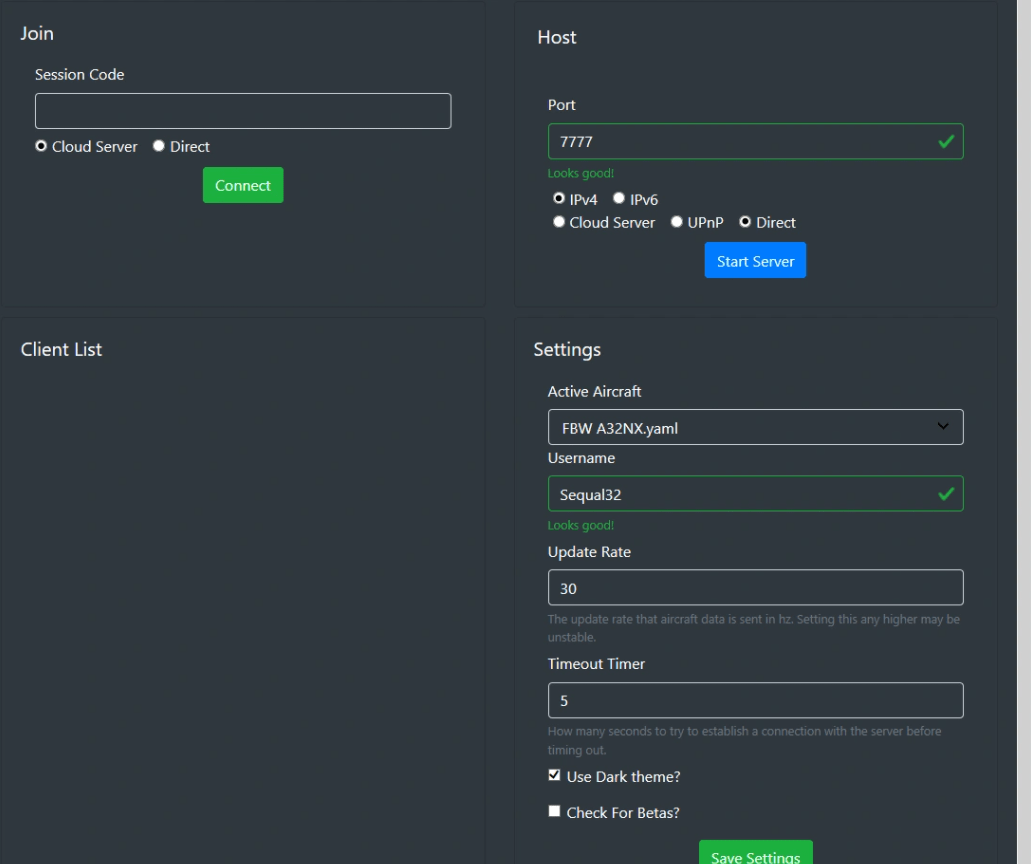This screenshot has width=1031, height=864.
Task: Click the Port input field
Action: [x=740, y=142]
